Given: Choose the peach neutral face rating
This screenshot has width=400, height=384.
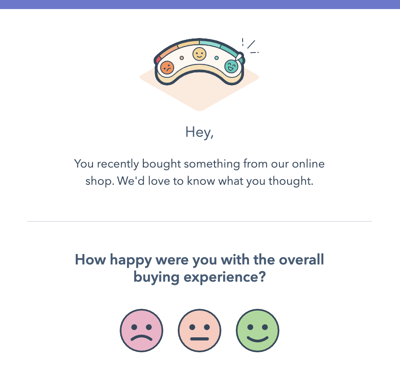Looking at the screenshot, I should 200,330.
